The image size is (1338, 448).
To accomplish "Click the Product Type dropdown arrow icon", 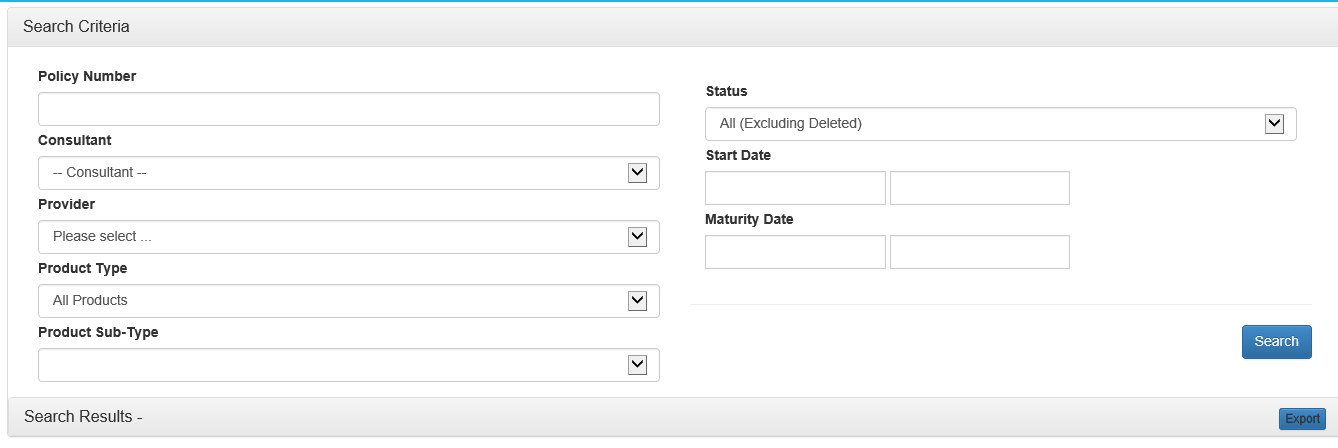I will pyautogui.click(x=637, y=301).
